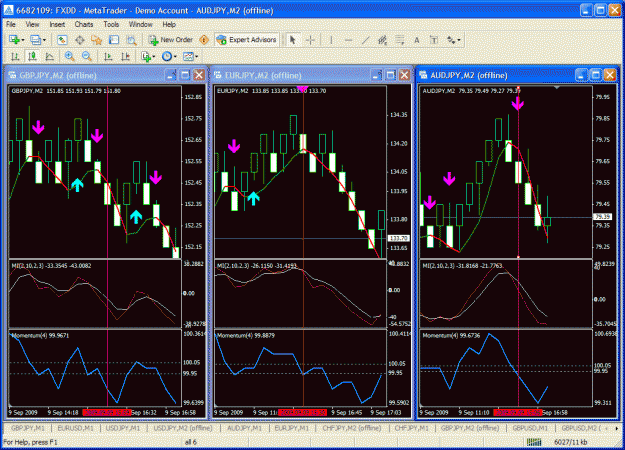The image size is (625, 450).
Task: Click the 79.39 price marker in AUDJPY
Action: (x=602, y=217)
